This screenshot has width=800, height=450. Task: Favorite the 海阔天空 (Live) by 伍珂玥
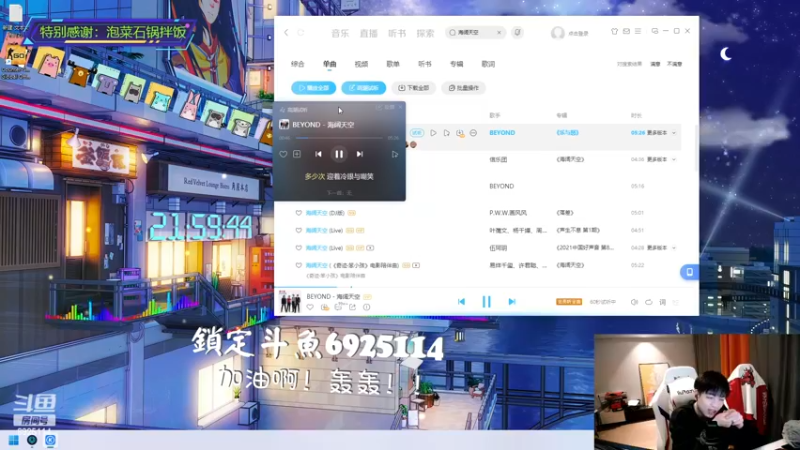click(298, 247)
